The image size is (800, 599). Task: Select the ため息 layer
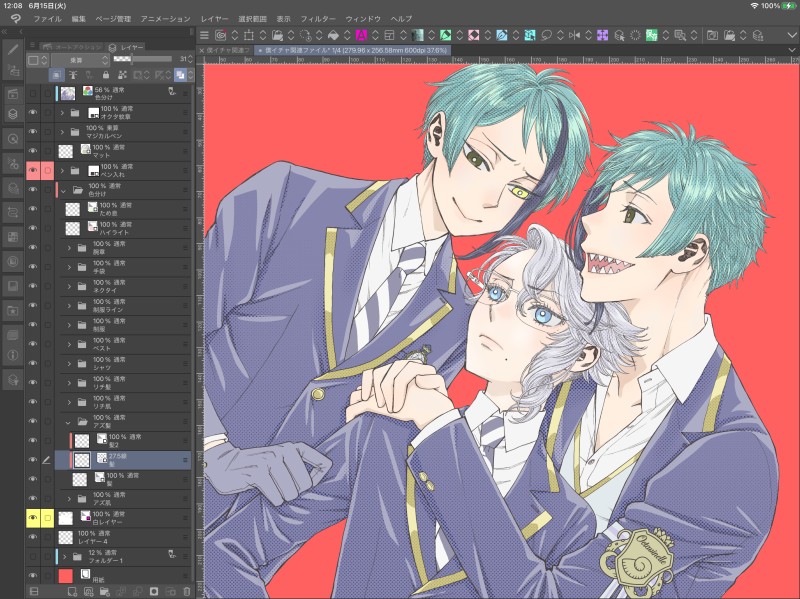pyautogui.click(x=122, y=209)
